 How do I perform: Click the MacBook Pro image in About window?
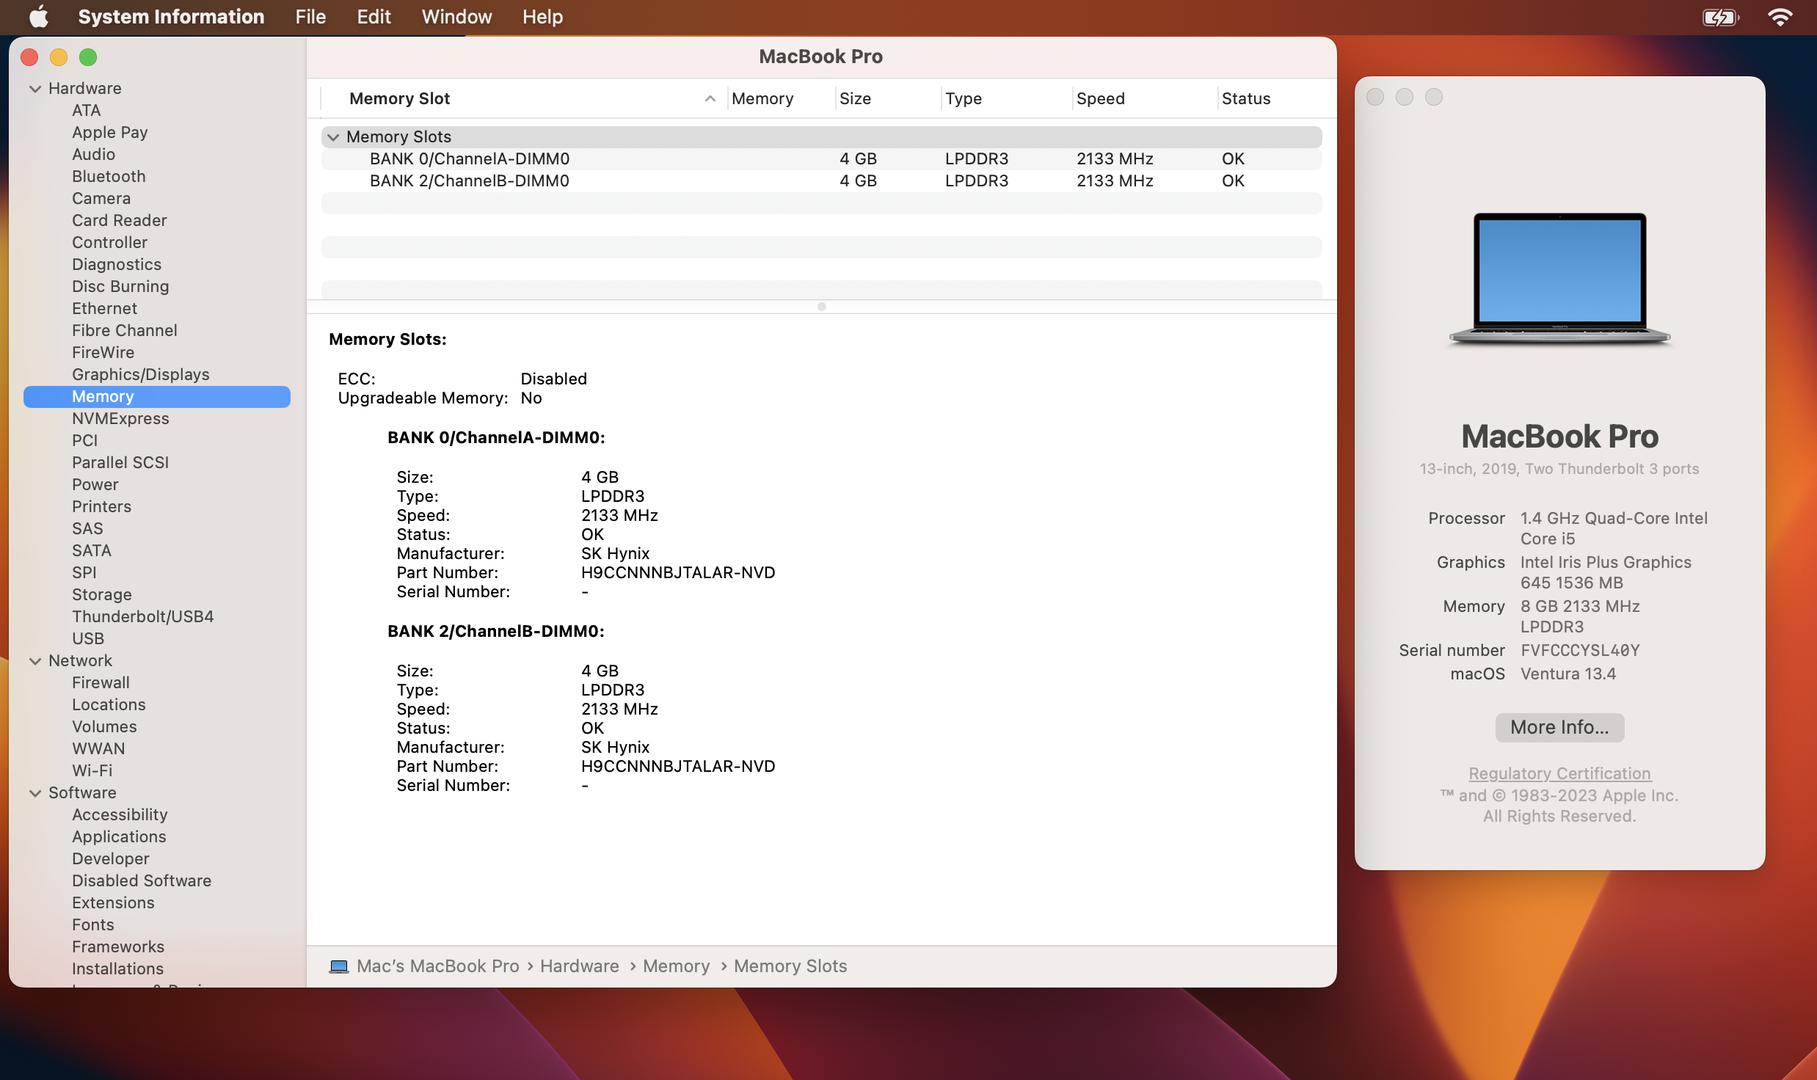point(1559,279)
